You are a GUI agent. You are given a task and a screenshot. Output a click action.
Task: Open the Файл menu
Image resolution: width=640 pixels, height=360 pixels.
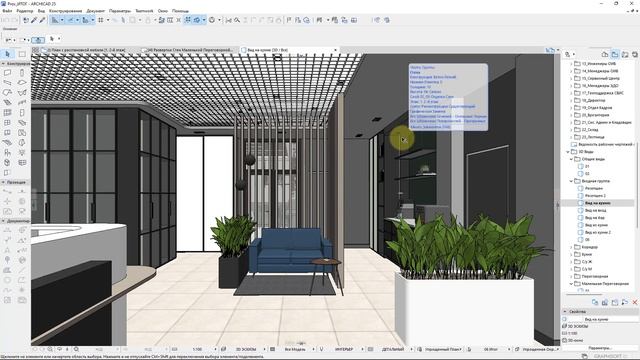pos(7,11)
